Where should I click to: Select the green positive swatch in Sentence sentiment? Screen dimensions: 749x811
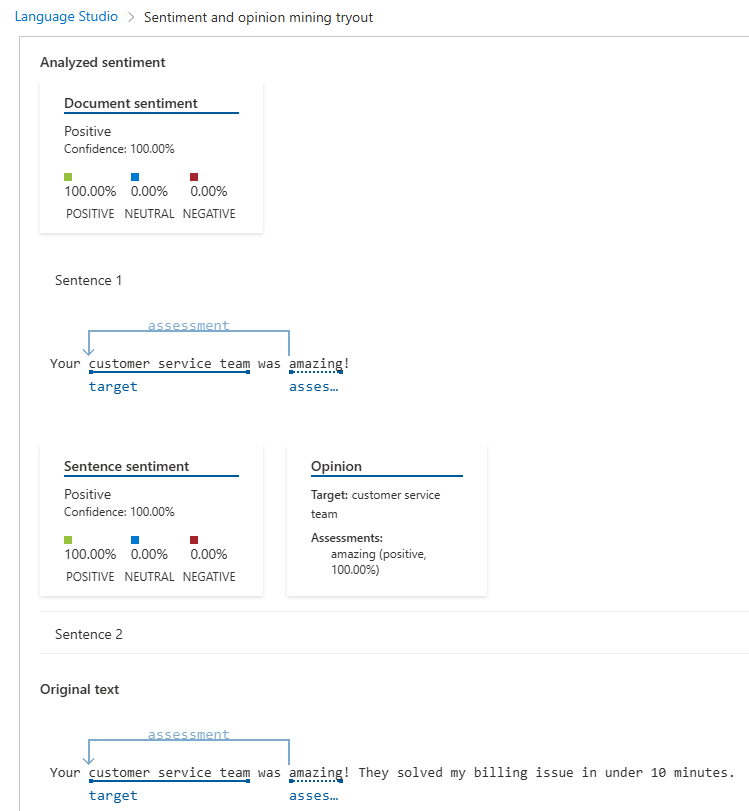click(x=67, y=539)
